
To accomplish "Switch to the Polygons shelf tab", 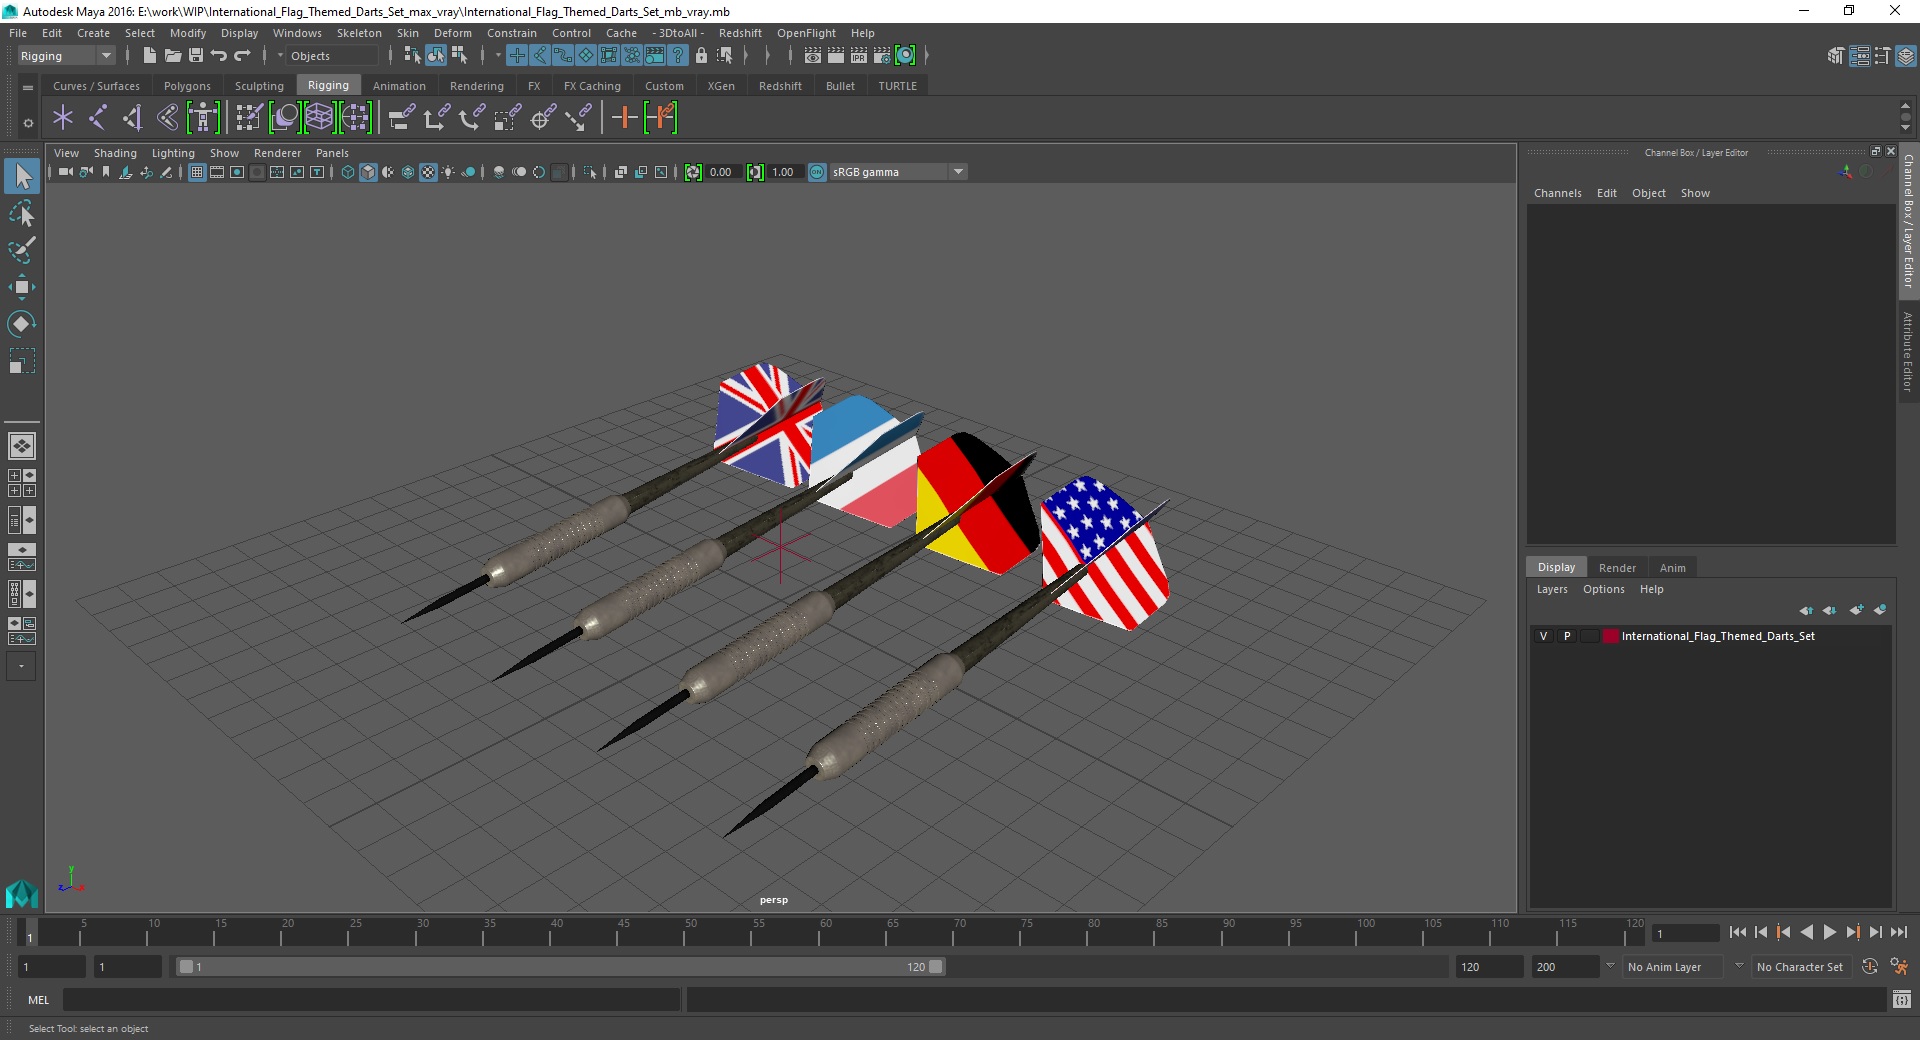I will [x=187, y=86].
